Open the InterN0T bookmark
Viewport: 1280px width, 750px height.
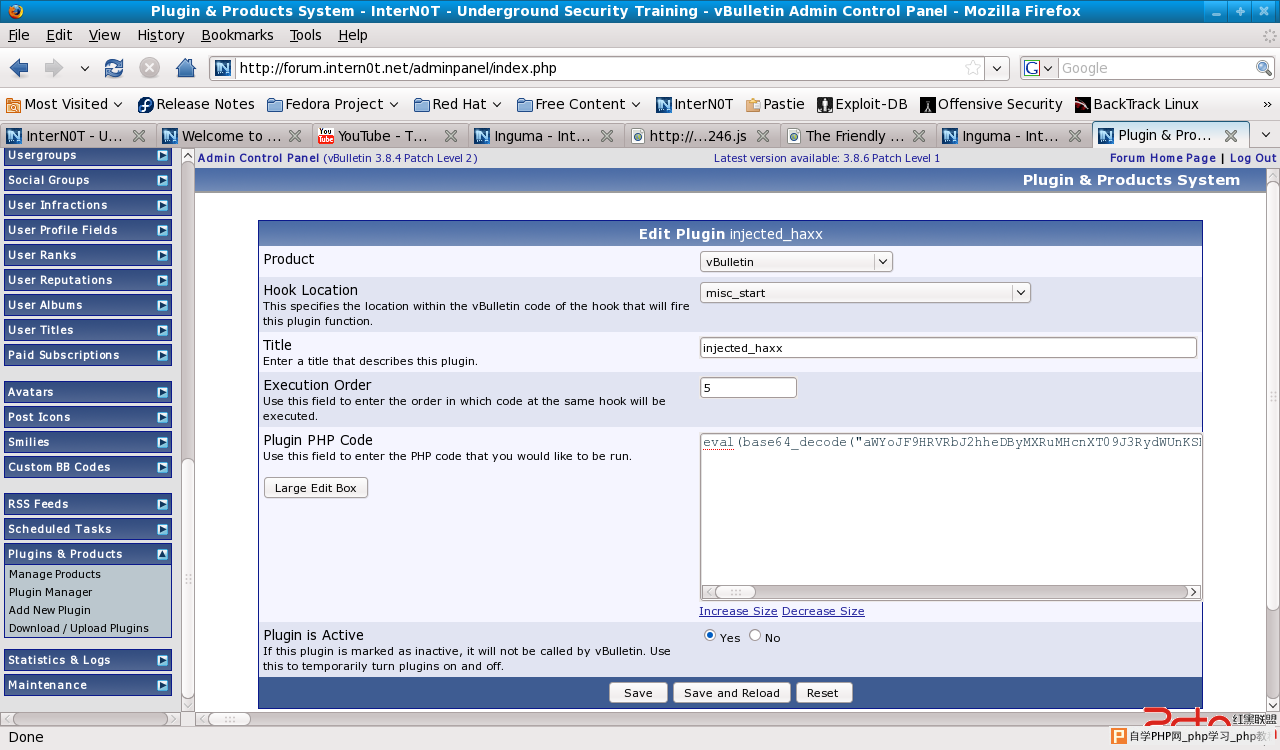pyautogui.click(x=695, y=104)
